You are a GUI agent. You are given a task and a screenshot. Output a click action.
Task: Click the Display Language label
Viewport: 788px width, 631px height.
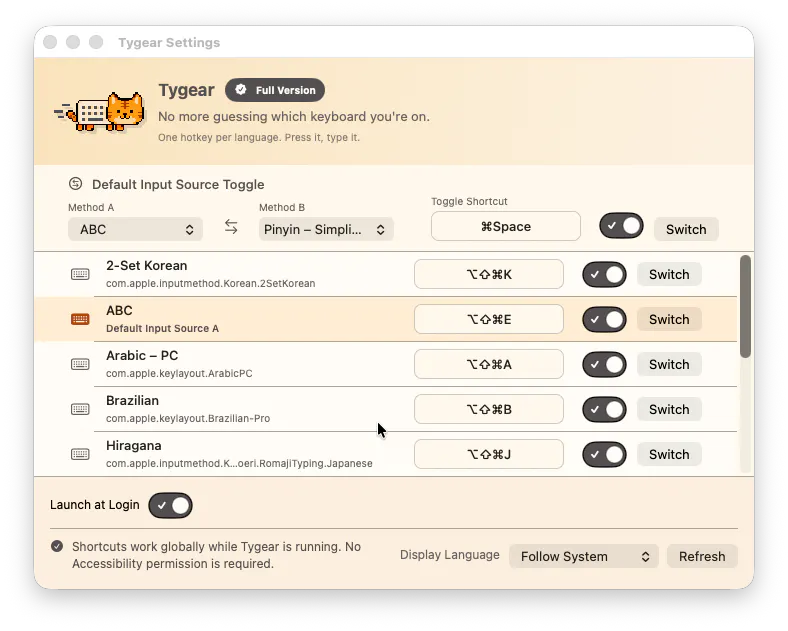tap(450, 555)
